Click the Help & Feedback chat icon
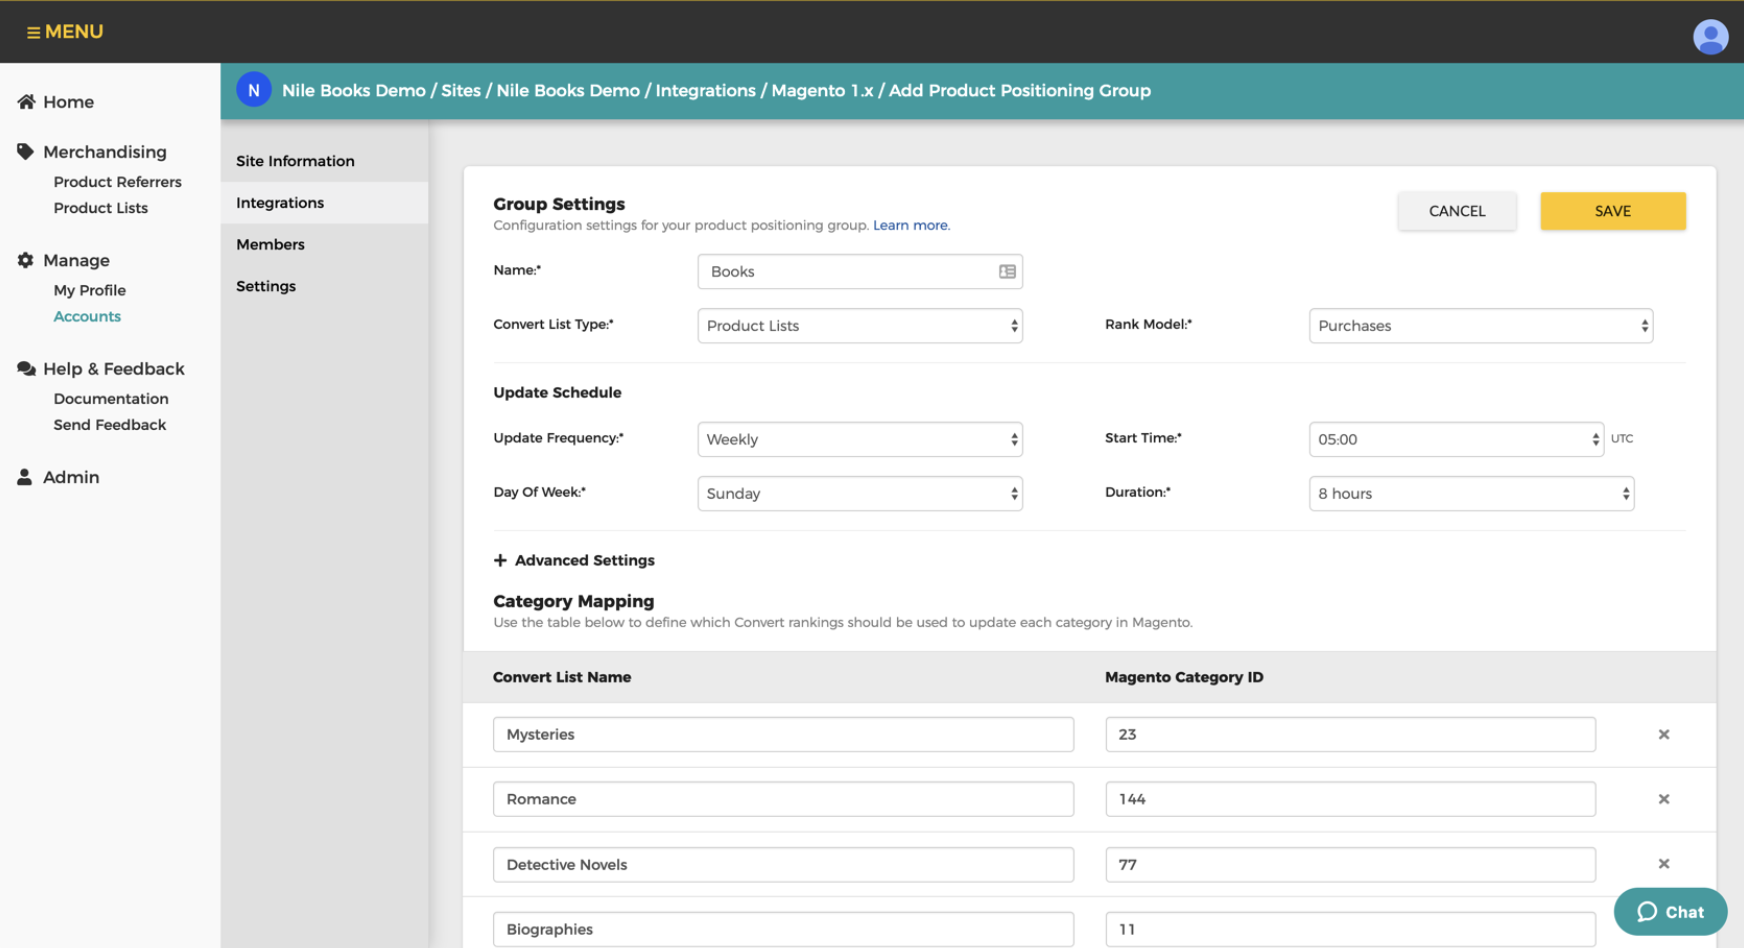1744x948 pixels. click(26, 369)
